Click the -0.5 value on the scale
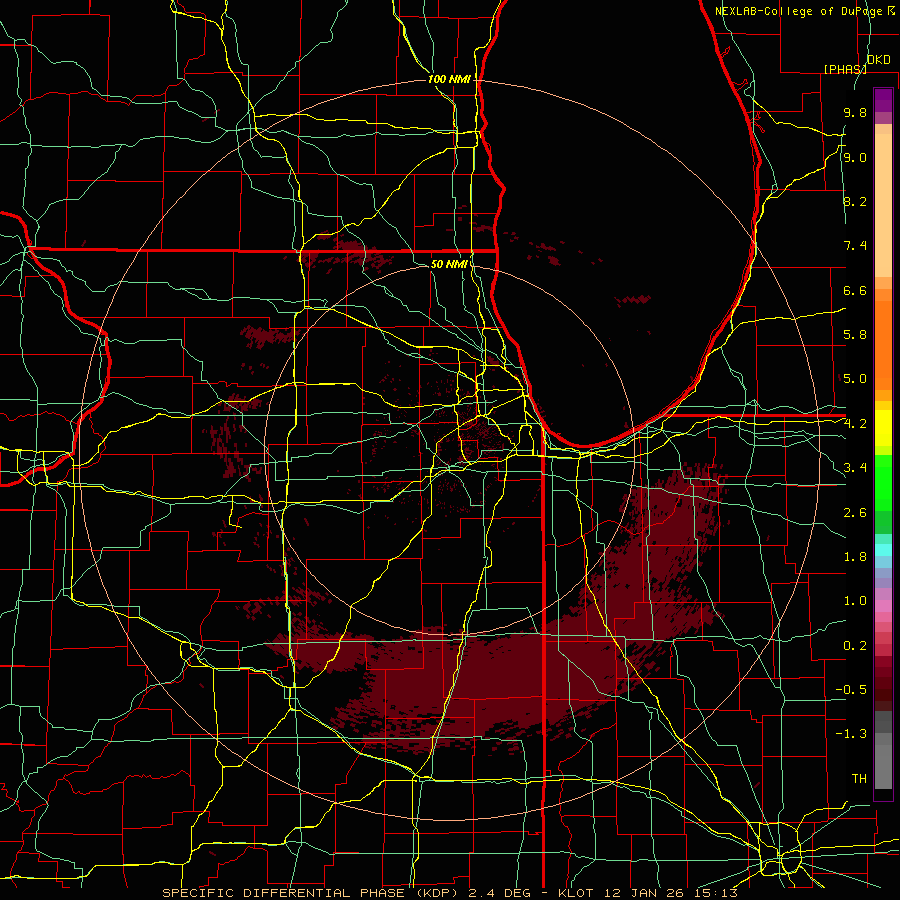Image resolution: width=900 pixels, height=900 pixels. click(851, 690)
